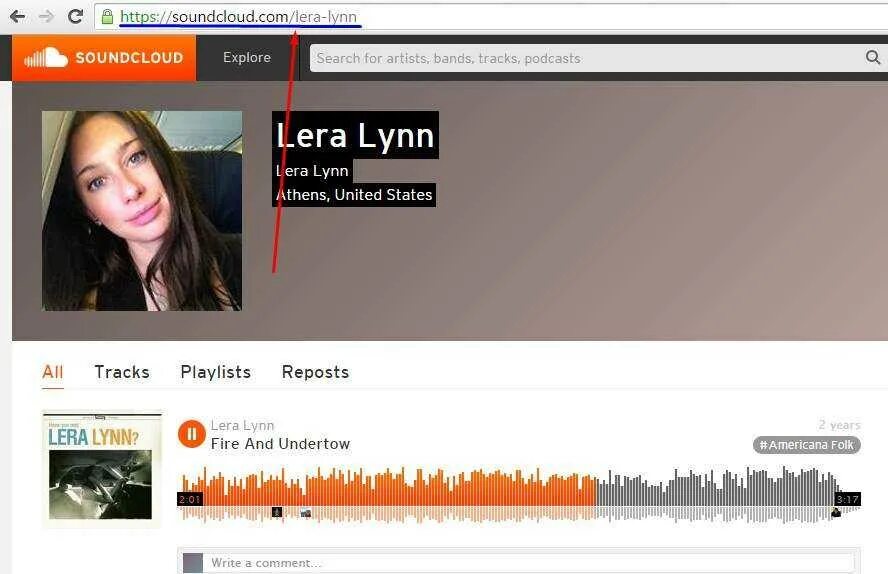The image size is (888, 574).
Task: Open the Lera Lynn artist link above the track
Action: [242, 425]
